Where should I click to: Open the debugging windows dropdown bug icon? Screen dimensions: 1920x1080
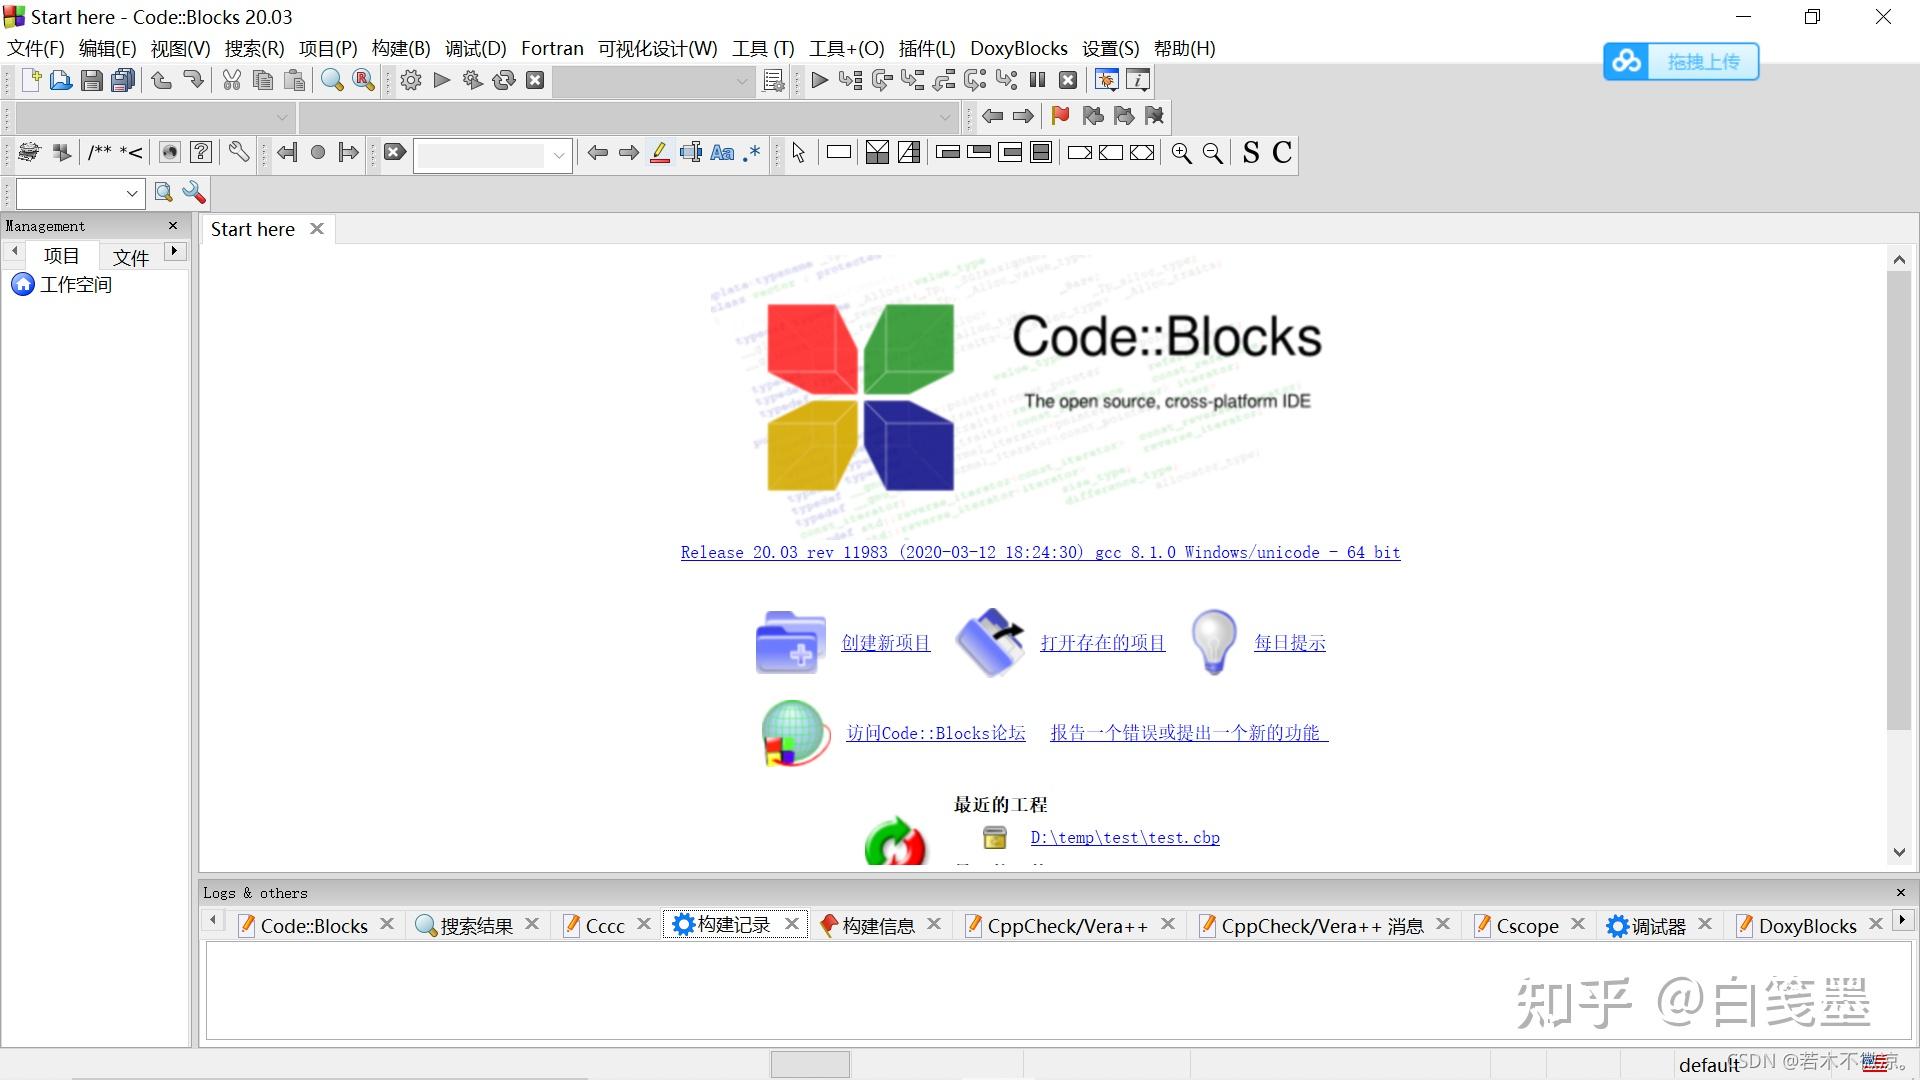pos(1106,80)
